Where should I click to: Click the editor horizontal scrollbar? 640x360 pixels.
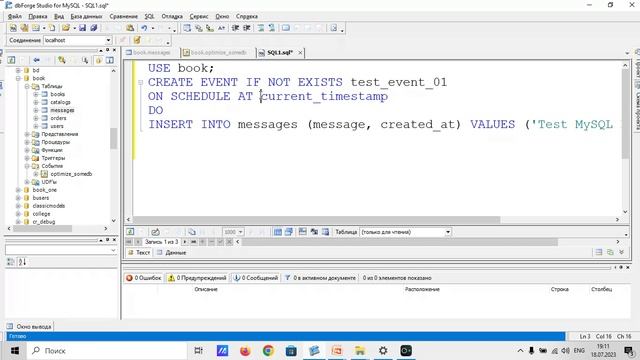pos(317,220)
